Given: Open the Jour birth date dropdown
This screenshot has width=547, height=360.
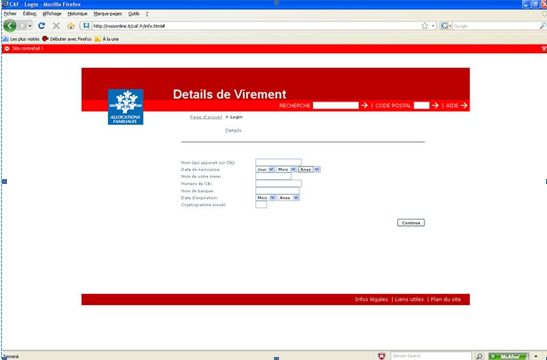Looking at the screenshot, I should point(265,169).
